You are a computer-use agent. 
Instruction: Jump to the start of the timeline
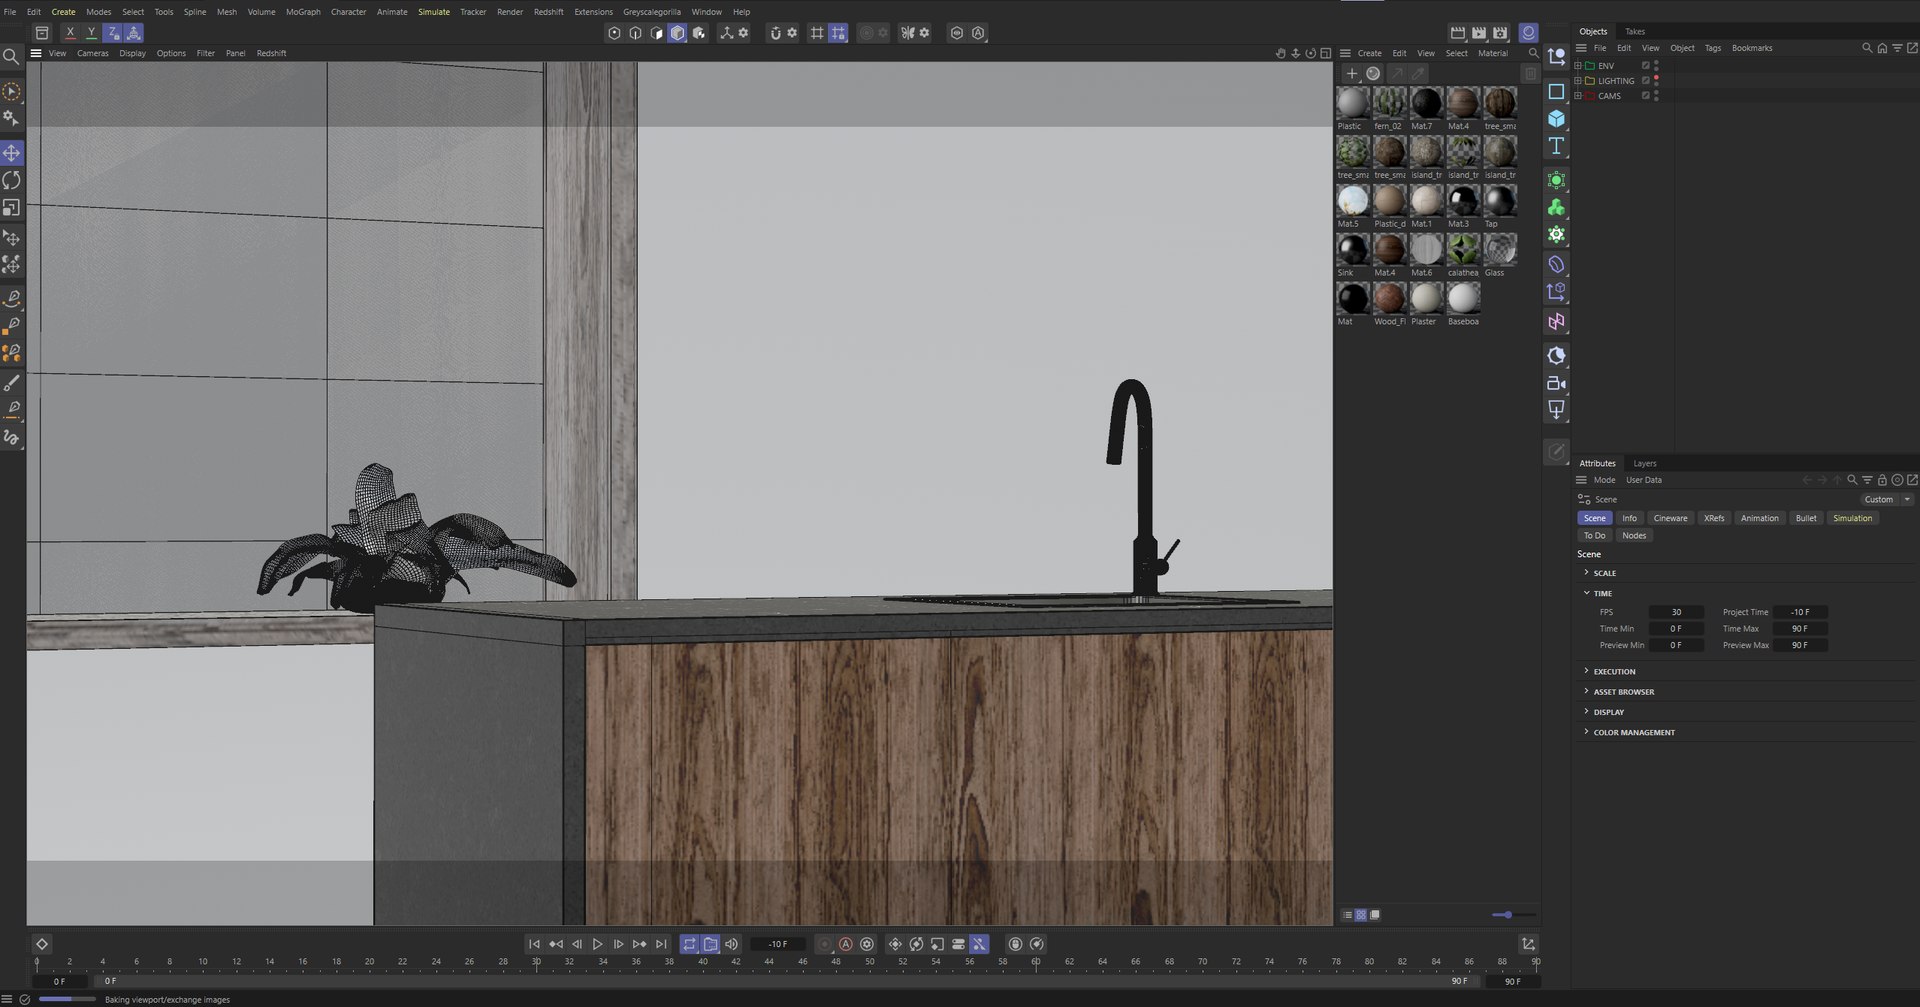(534, 944)
